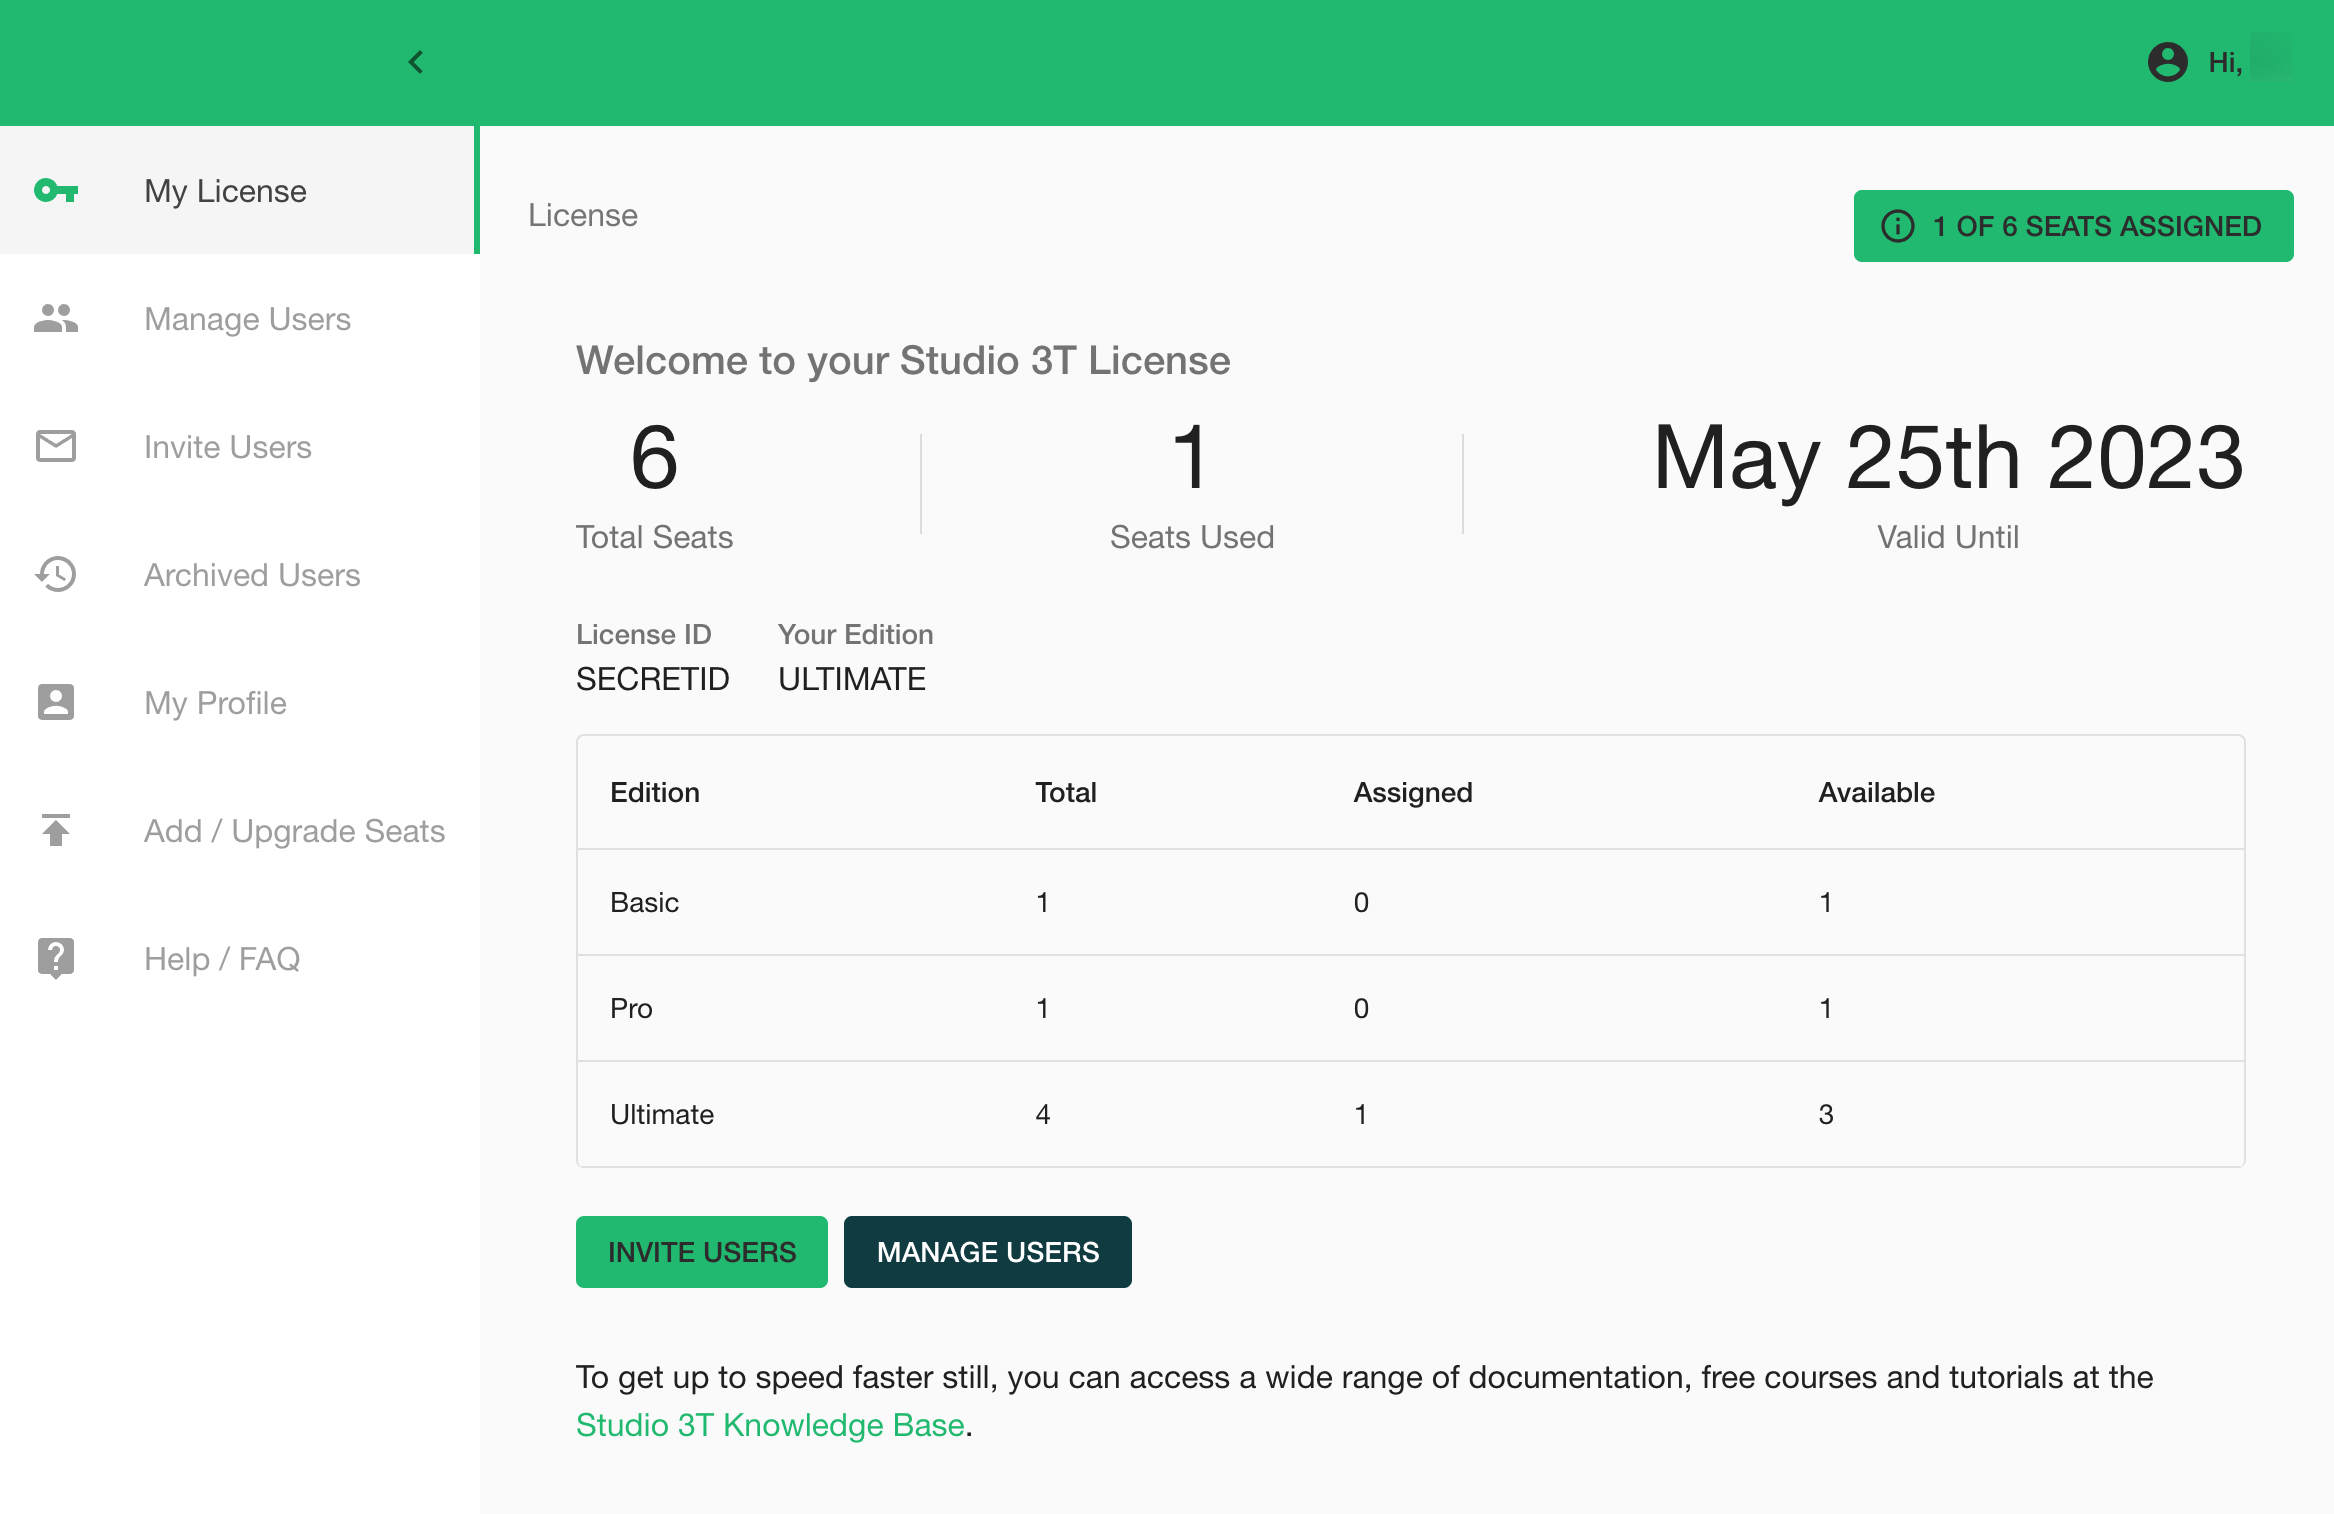Open Invite Users via the envelope icon
Image resolution: width=2334 pixels, height=1514 pixels.
click(x=55, y=447)
